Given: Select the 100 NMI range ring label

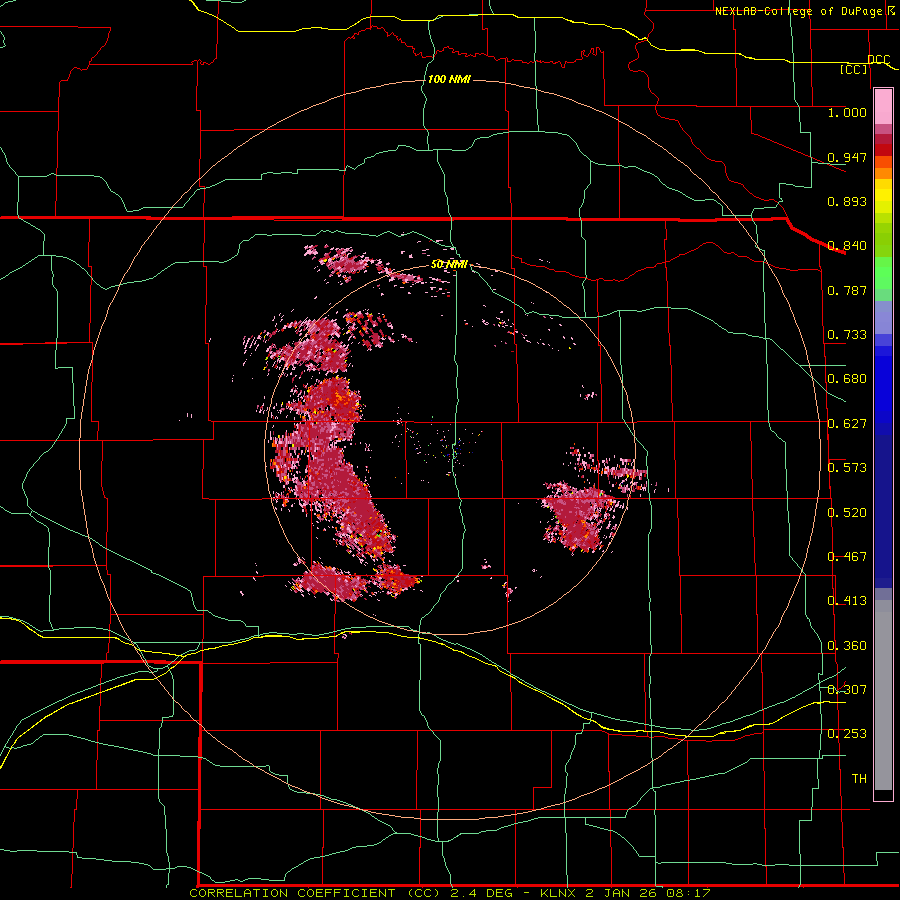Looking at the screenshot, I should click(449, 79).
